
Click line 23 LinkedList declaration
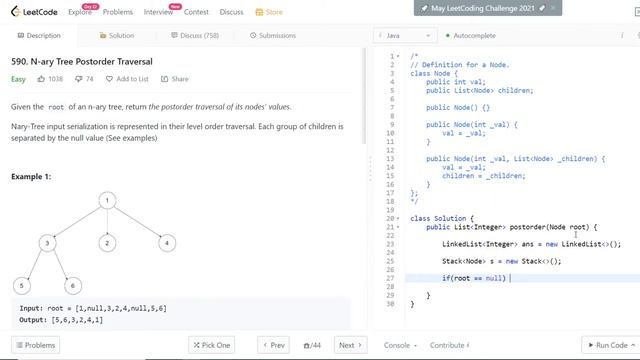531,244
